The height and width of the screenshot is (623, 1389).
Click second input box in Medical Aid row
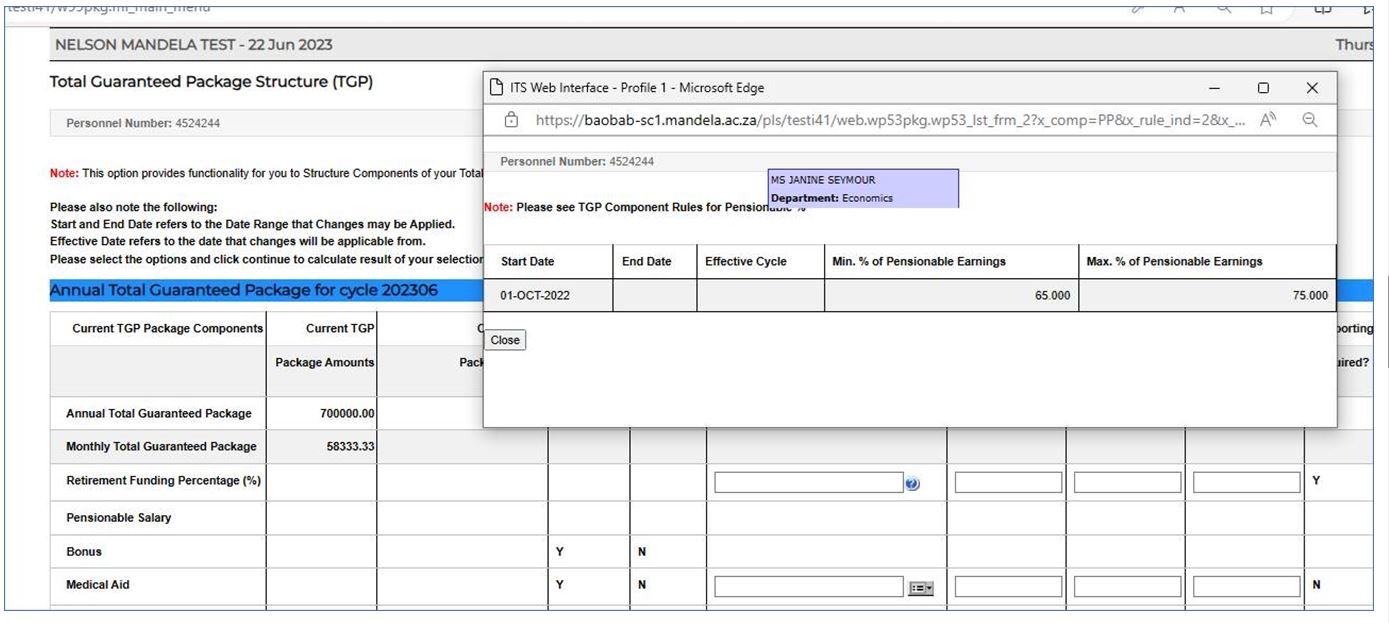click(1008, 587)
